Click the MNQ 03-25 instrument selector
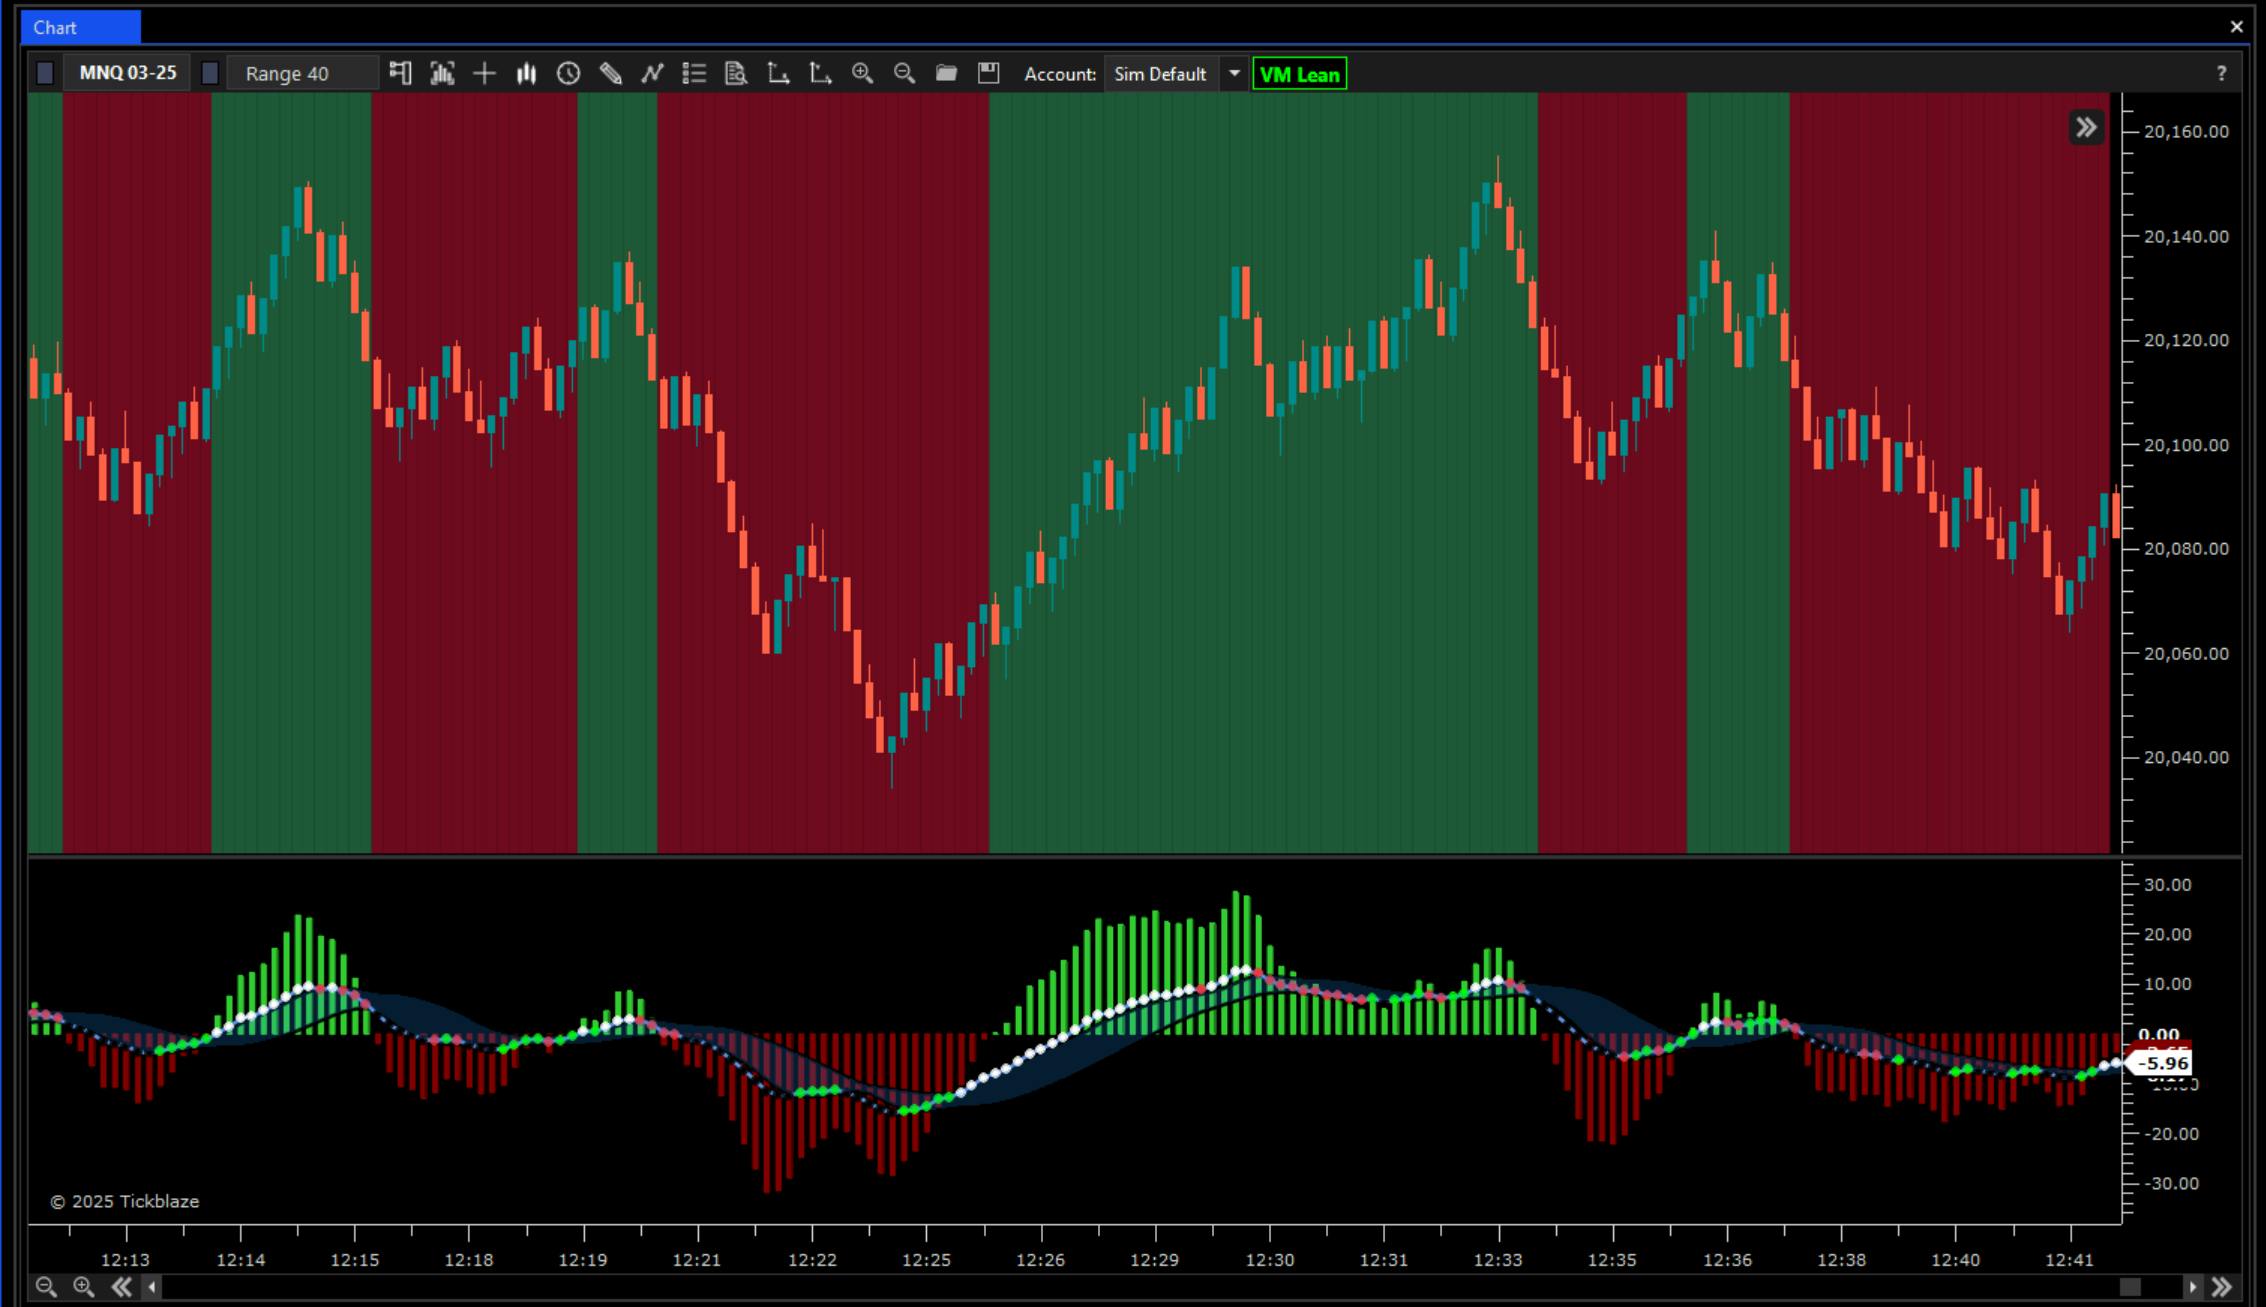The image size is (2266, 1307). [x=127, y=73]
